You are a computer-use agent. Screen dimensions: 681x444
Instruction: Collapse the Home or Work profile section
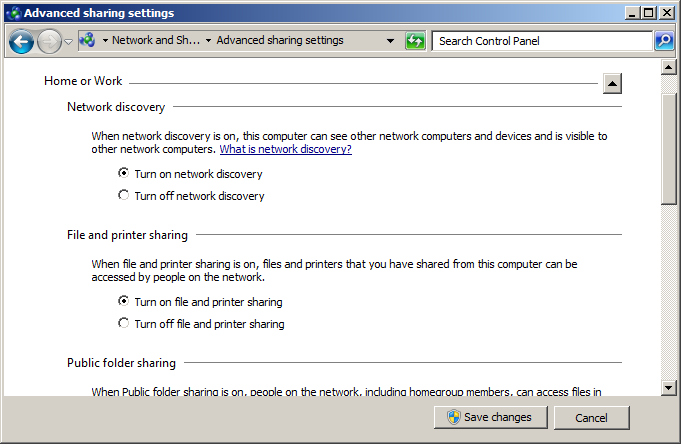(x=612, y=83)
